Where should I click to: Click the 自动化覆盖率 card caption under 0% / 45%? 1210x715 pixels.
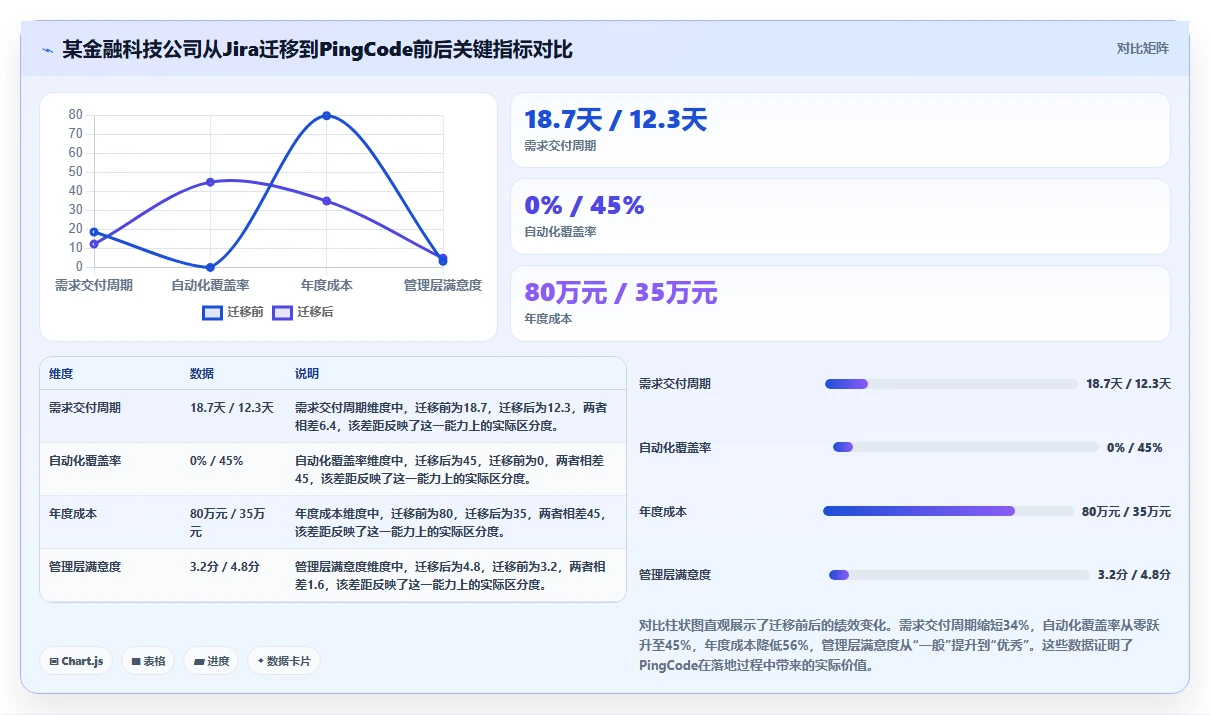pyautogui.click(x=560, y=232)
